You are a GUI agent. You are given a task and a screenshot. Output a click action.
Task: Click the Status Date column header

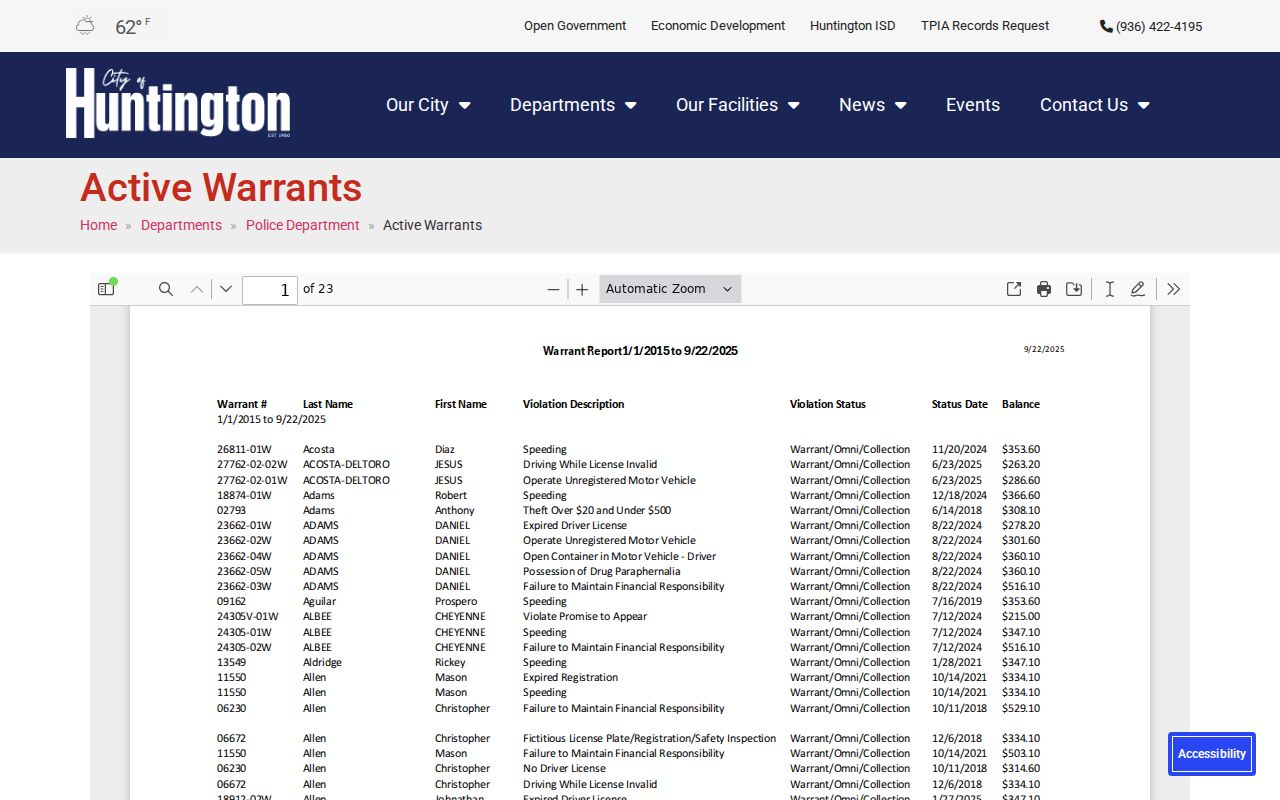(960, 405)
